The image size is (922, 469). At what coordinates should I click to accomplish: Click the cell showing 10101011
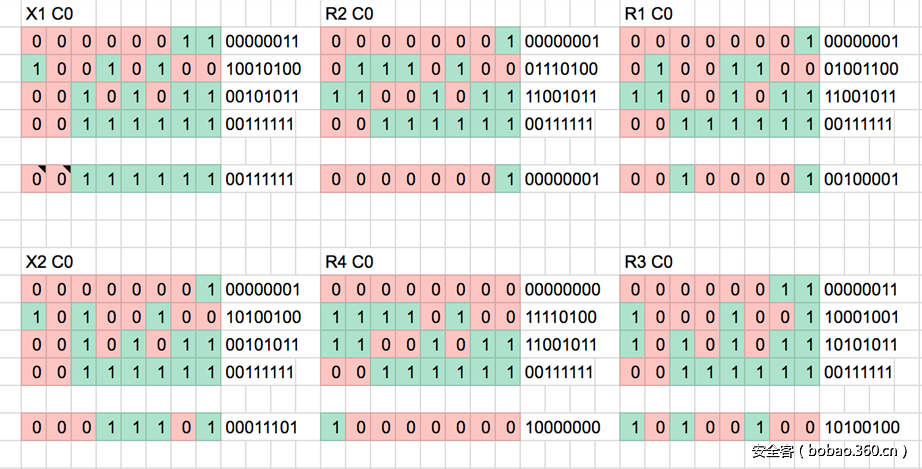click(861, 344)
